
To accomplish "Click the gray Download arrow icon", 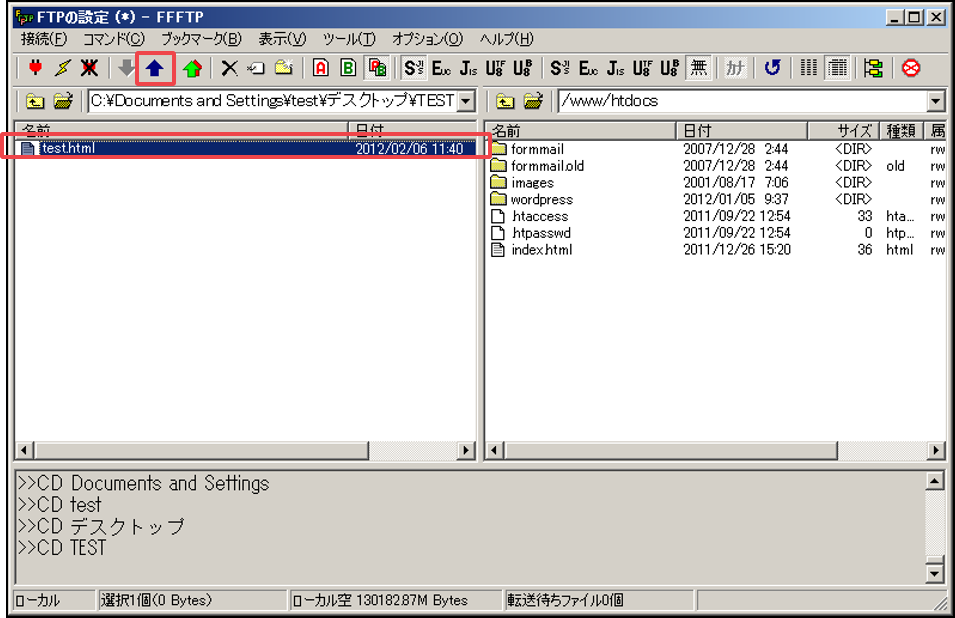I will click(x=126, y=68).
